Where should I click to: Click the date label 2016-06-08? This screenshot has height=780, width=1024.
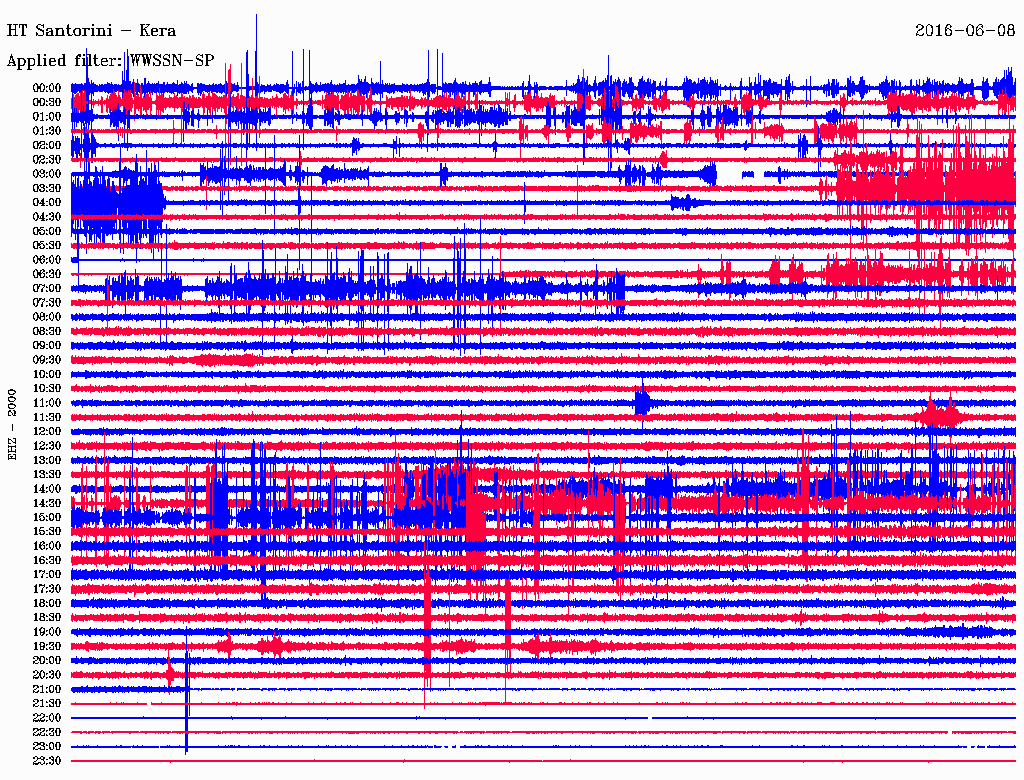pyautogui.click(x=965, y=30)
